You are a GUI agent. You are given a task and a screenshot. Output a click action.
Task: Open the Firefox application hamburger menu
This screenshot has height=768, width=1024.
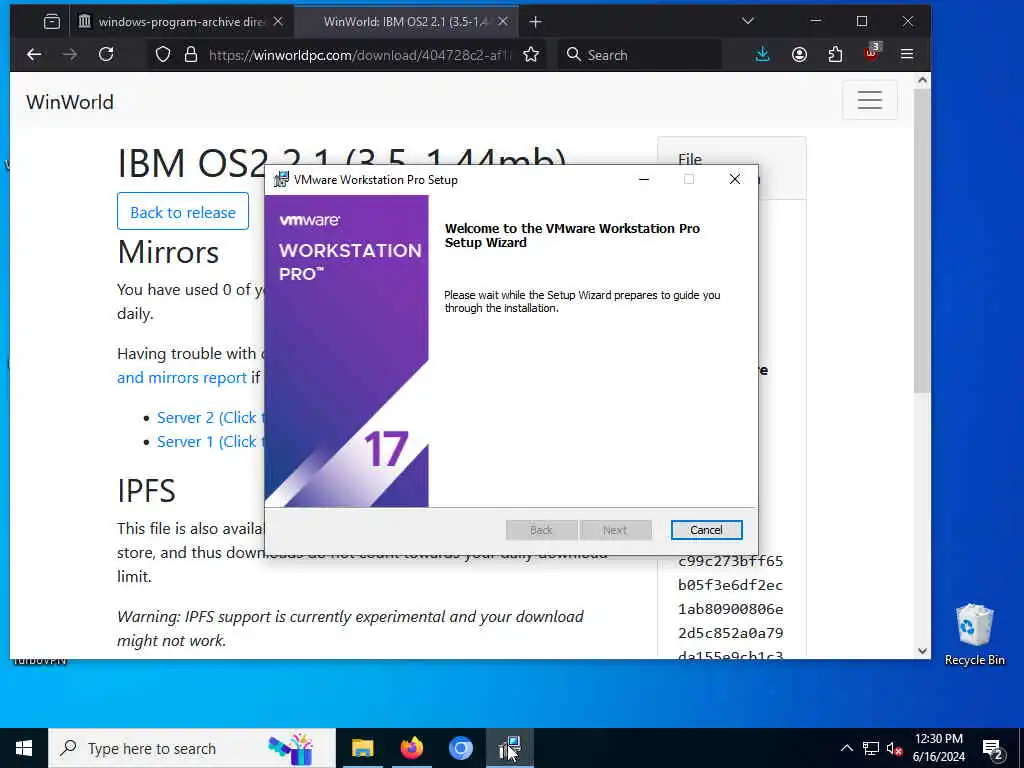pyautogui.click(x=907, y=55)
